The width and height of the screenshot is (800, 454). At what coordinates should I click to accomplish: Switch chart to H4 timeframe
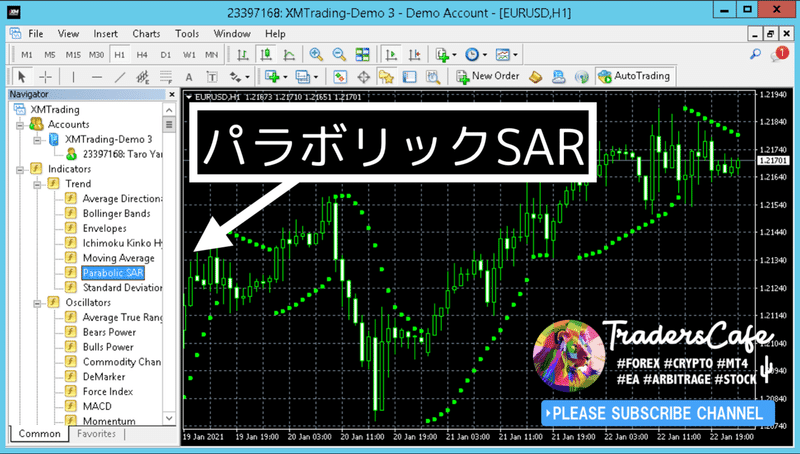coord(142,55)
